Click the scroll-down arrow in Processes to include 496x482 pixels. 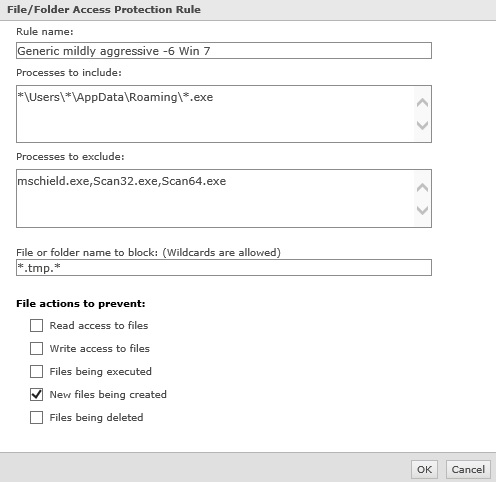coord(422,125)
